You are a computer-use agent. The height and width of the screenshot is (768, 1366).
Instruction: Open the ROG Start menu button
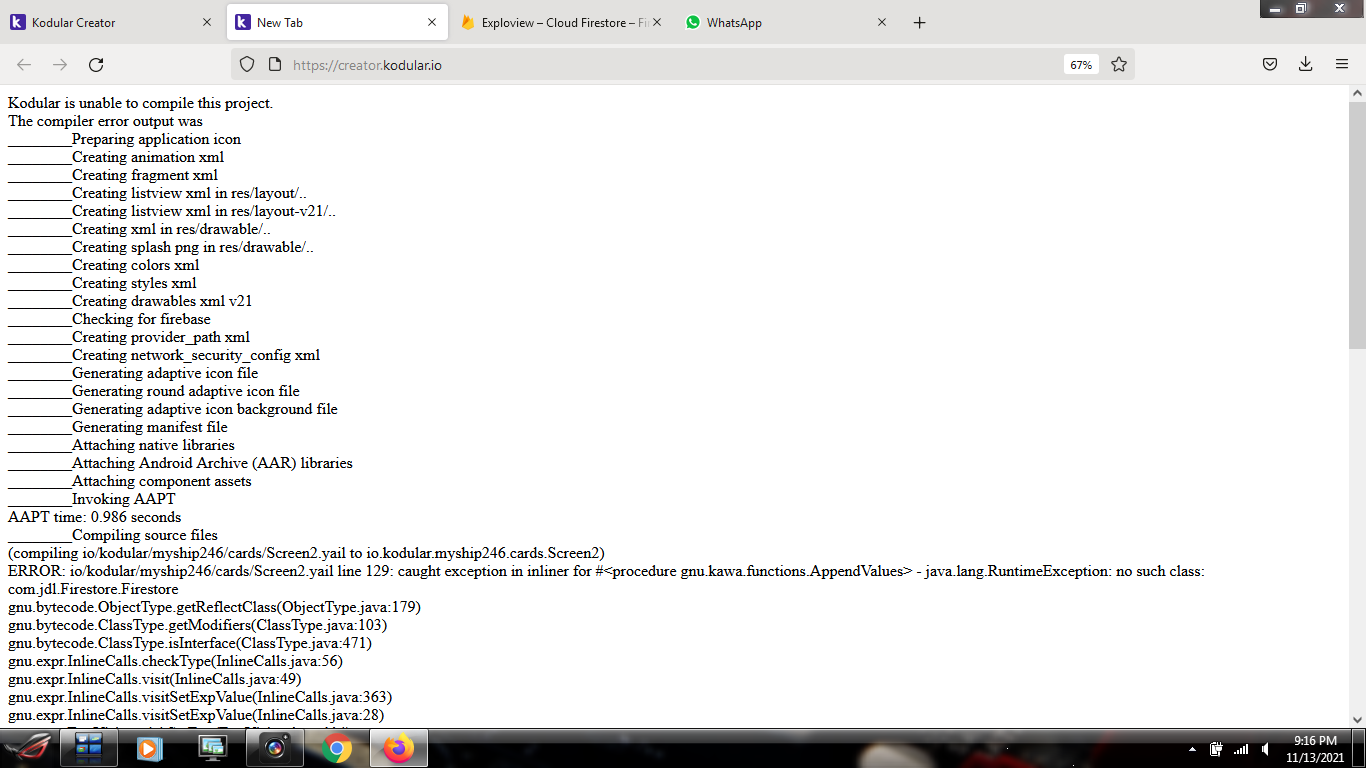[29, 748]
